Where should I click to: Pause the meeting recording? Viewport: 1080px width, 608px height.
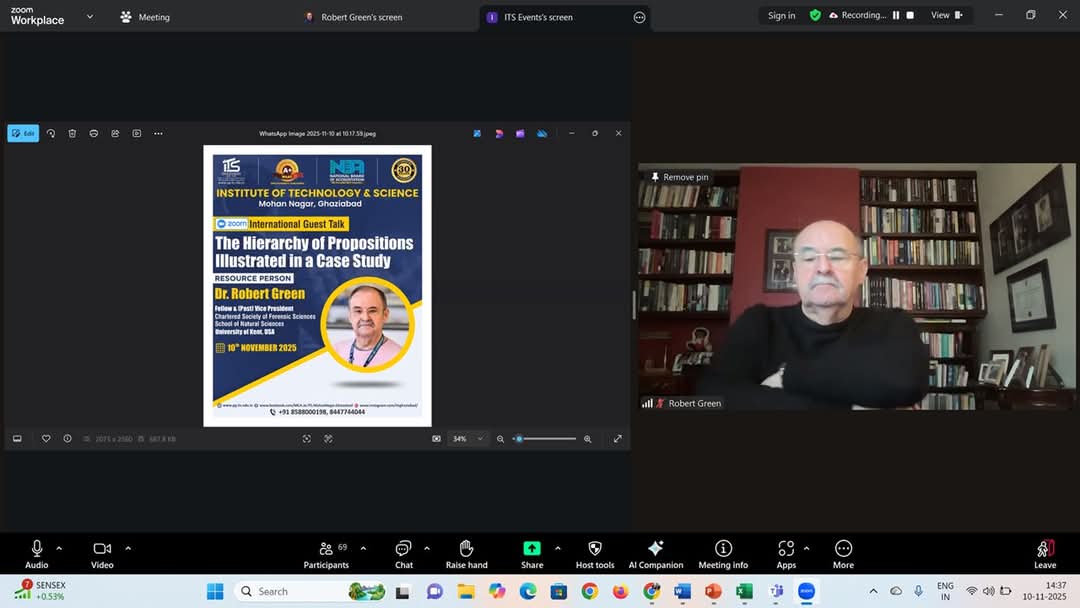coord(896,16)
